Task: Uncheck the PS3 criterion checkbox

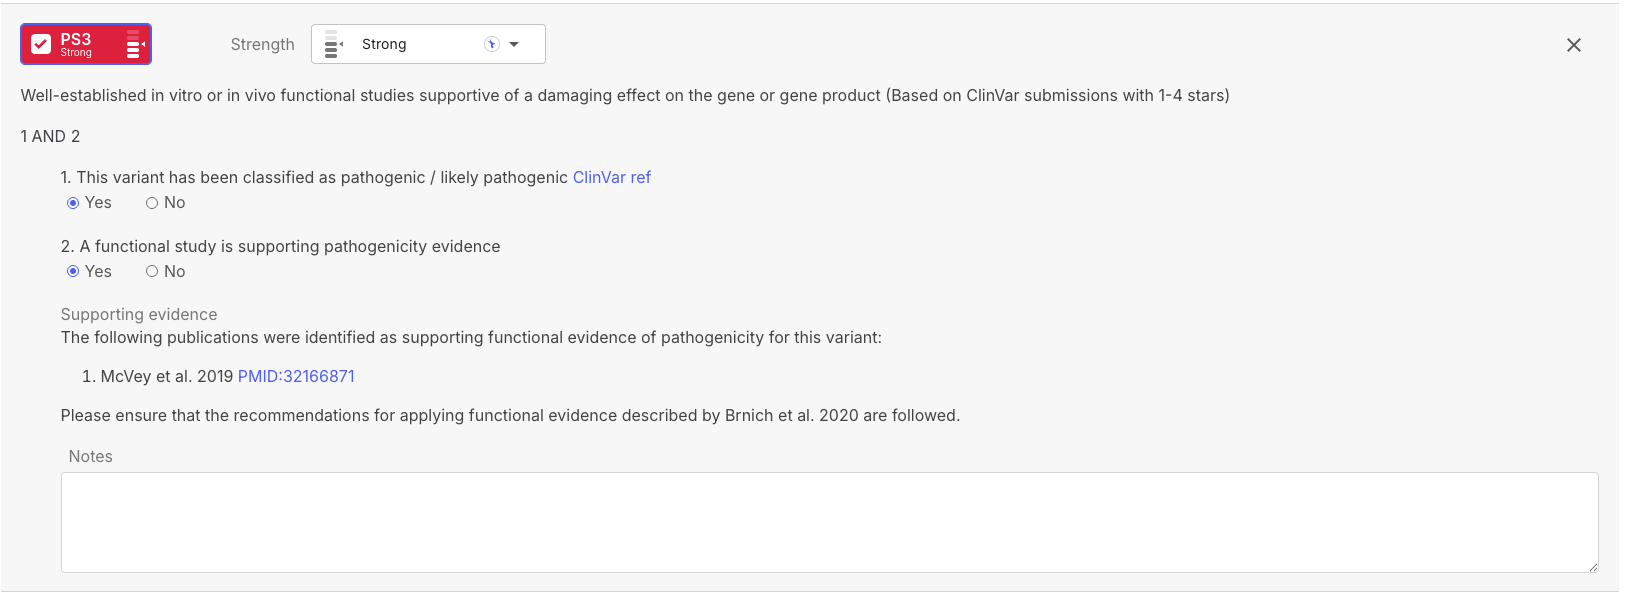Action: click(41, 44)
